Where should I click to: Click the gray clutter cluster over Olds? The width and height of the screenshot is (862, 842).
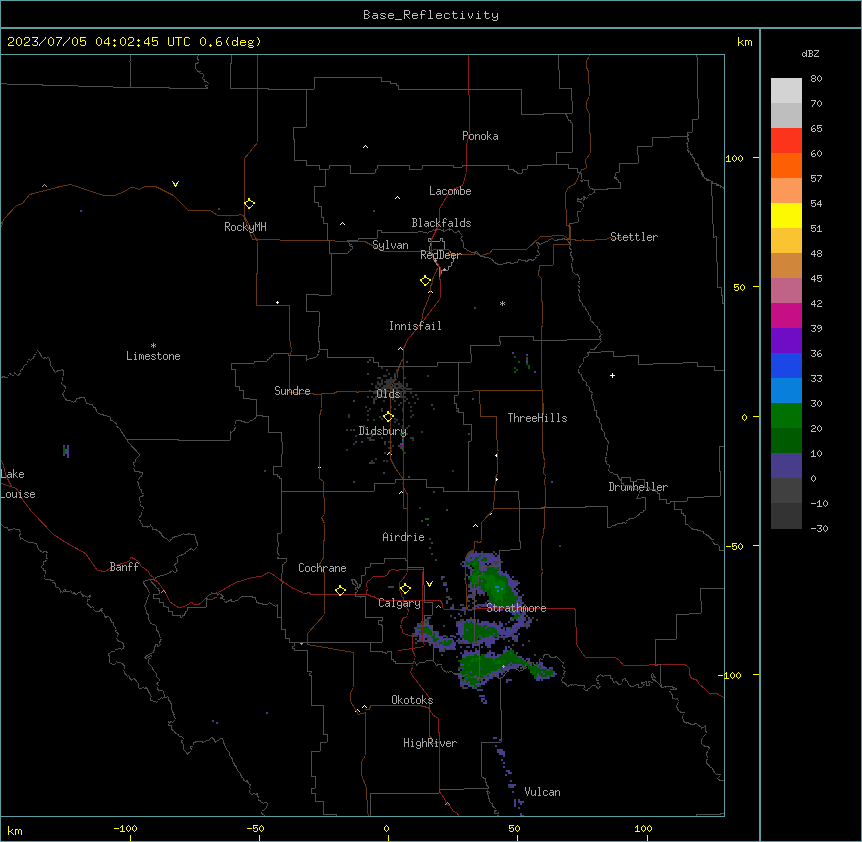point(389,384)
